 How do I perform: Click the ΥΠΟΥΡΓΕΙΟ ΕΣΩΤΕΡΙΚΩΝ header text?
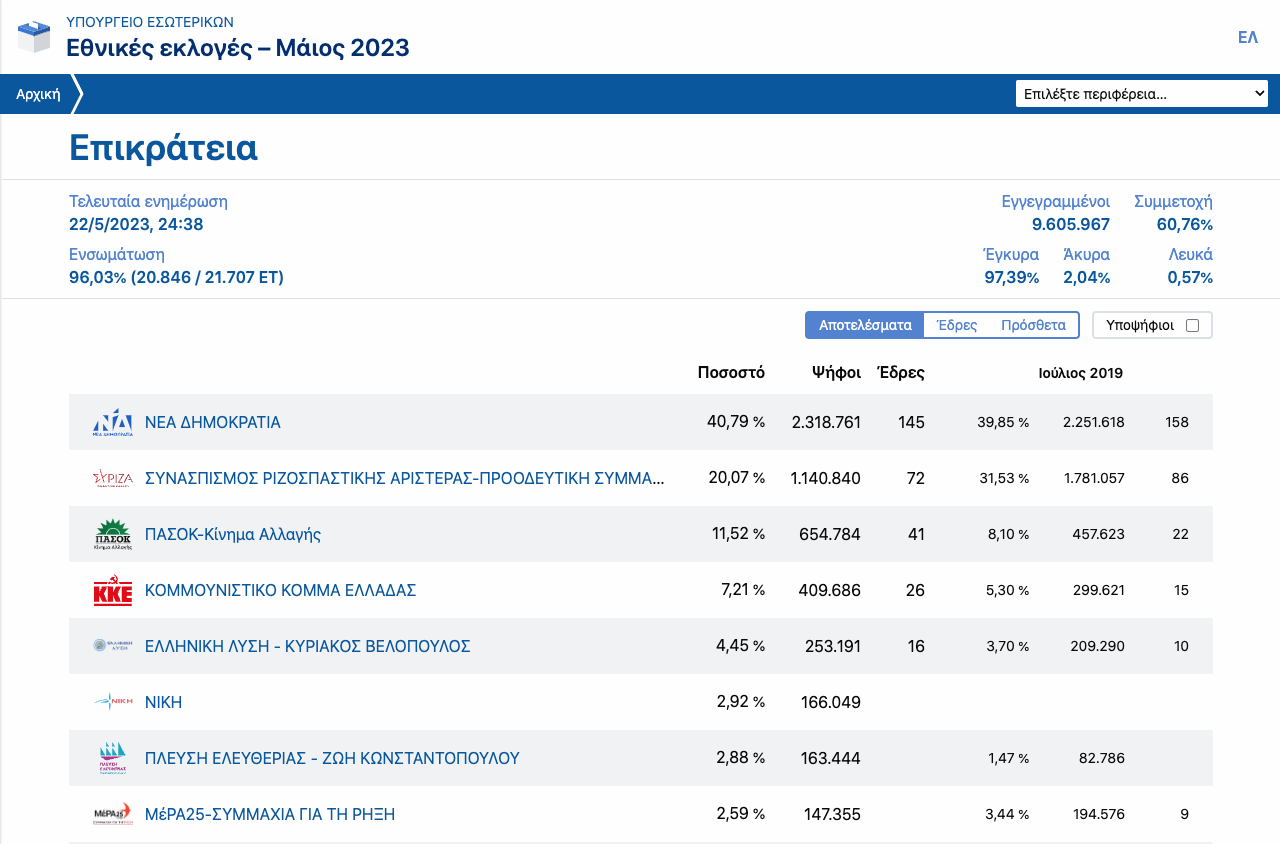point(150,21)
